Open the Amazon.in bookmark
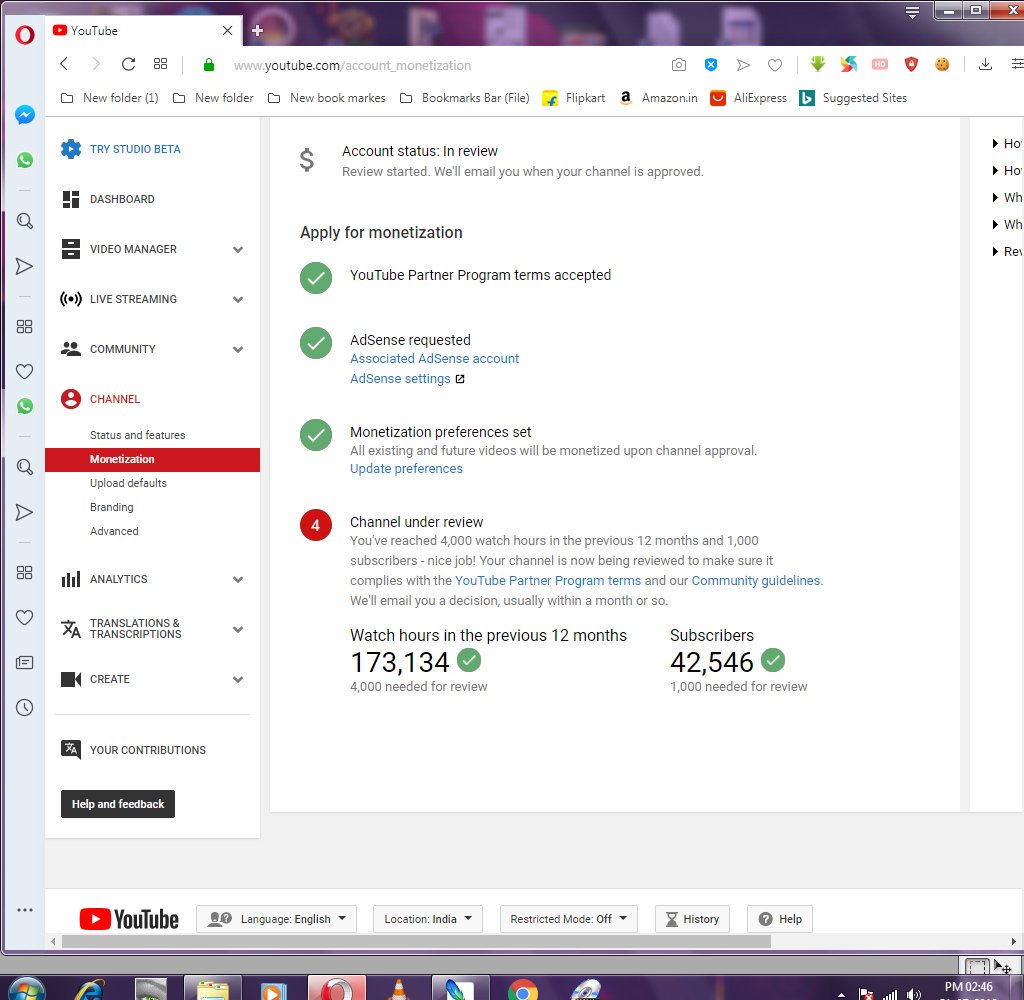This screenshot has width=1024, height=1000. [x=659, y=98]
